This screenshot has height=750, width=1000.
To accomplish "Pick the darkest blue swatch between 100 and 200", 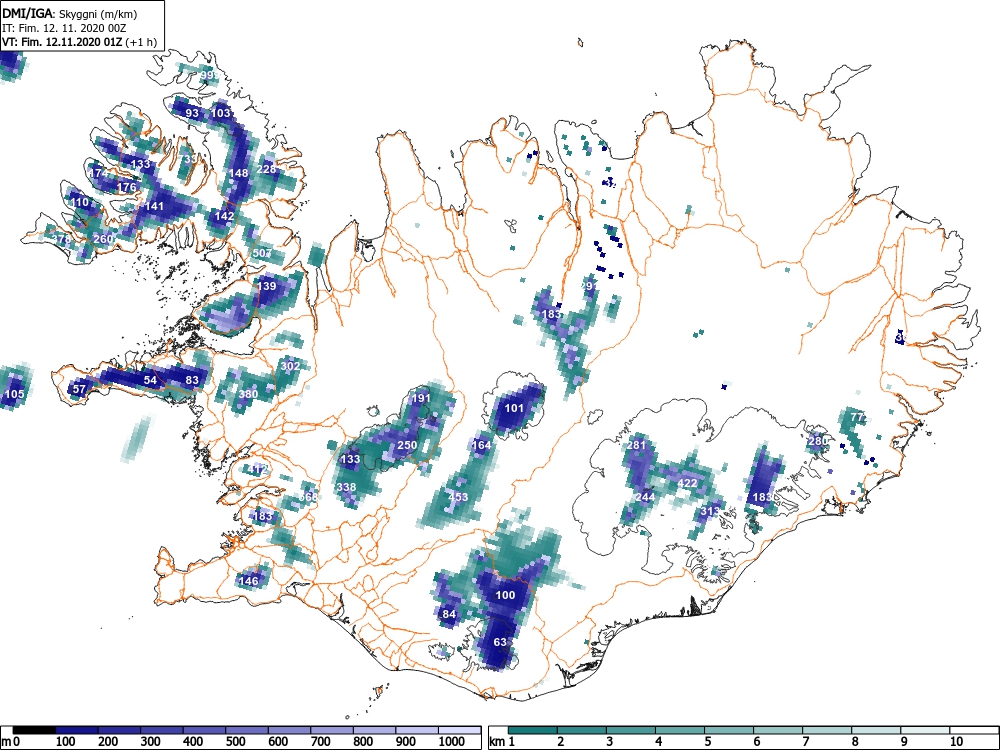I will point(77,730).
